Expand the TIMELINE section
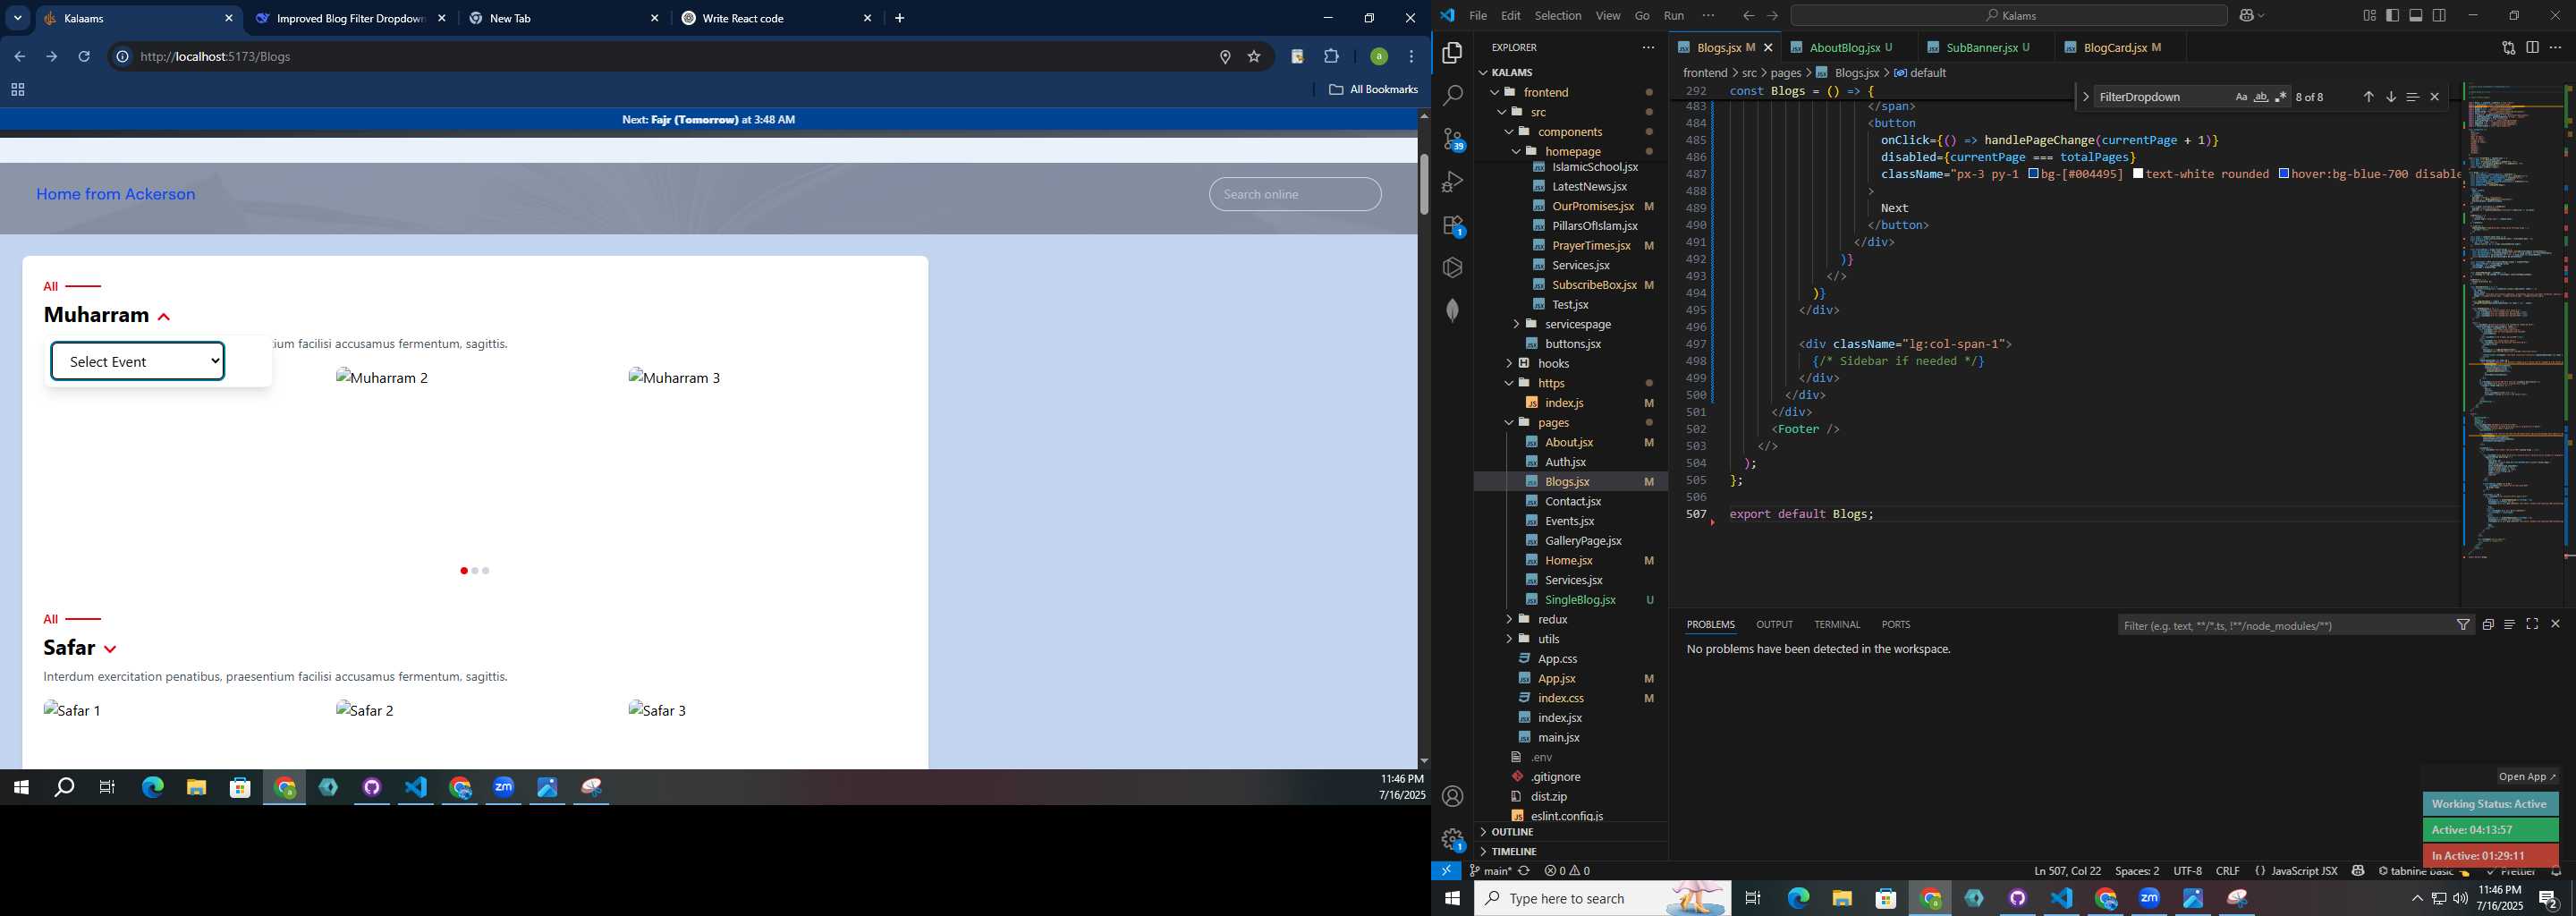Screen dimensions: 2576x916 point(1514,851)
